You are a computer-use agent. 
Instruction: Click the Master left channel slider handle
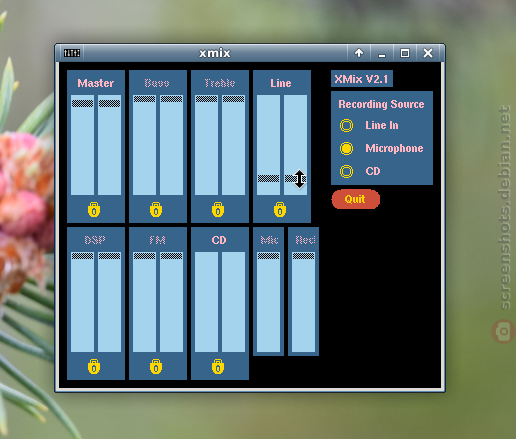(83, 103)
